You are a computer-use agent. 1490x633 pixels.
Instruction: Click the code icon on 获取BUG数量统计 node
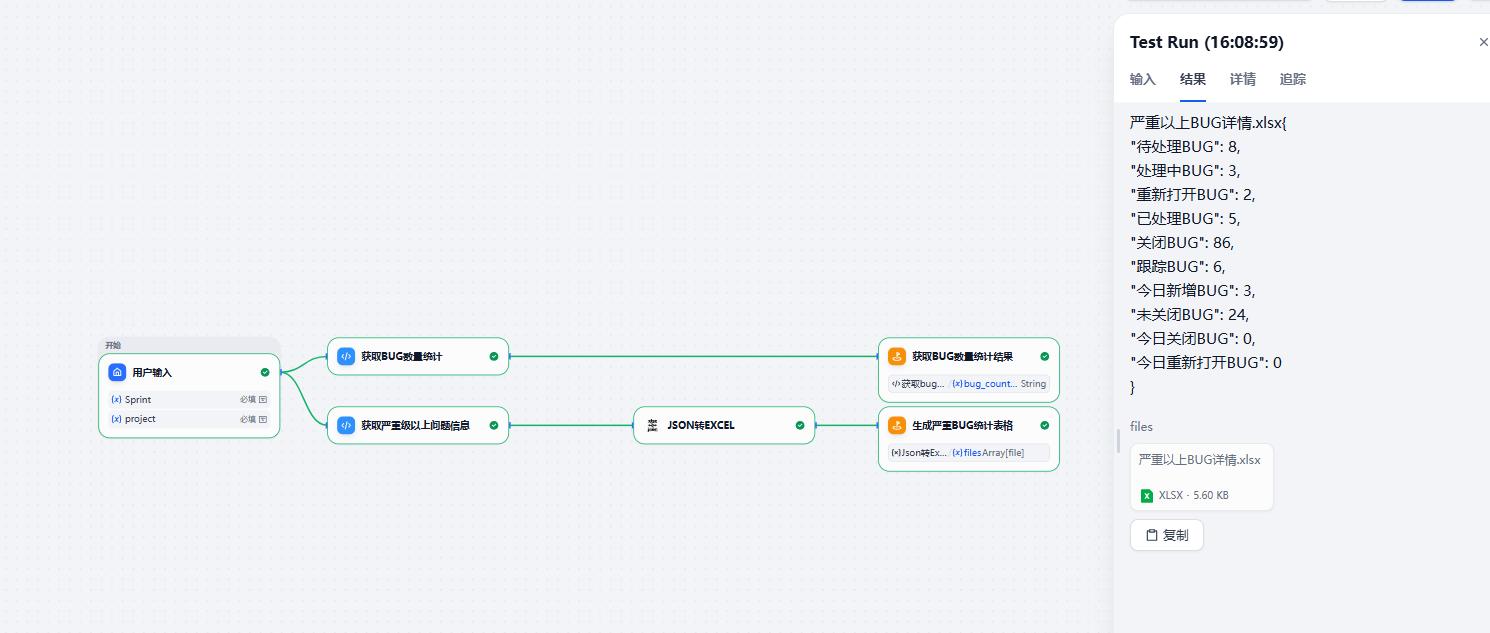346,356
